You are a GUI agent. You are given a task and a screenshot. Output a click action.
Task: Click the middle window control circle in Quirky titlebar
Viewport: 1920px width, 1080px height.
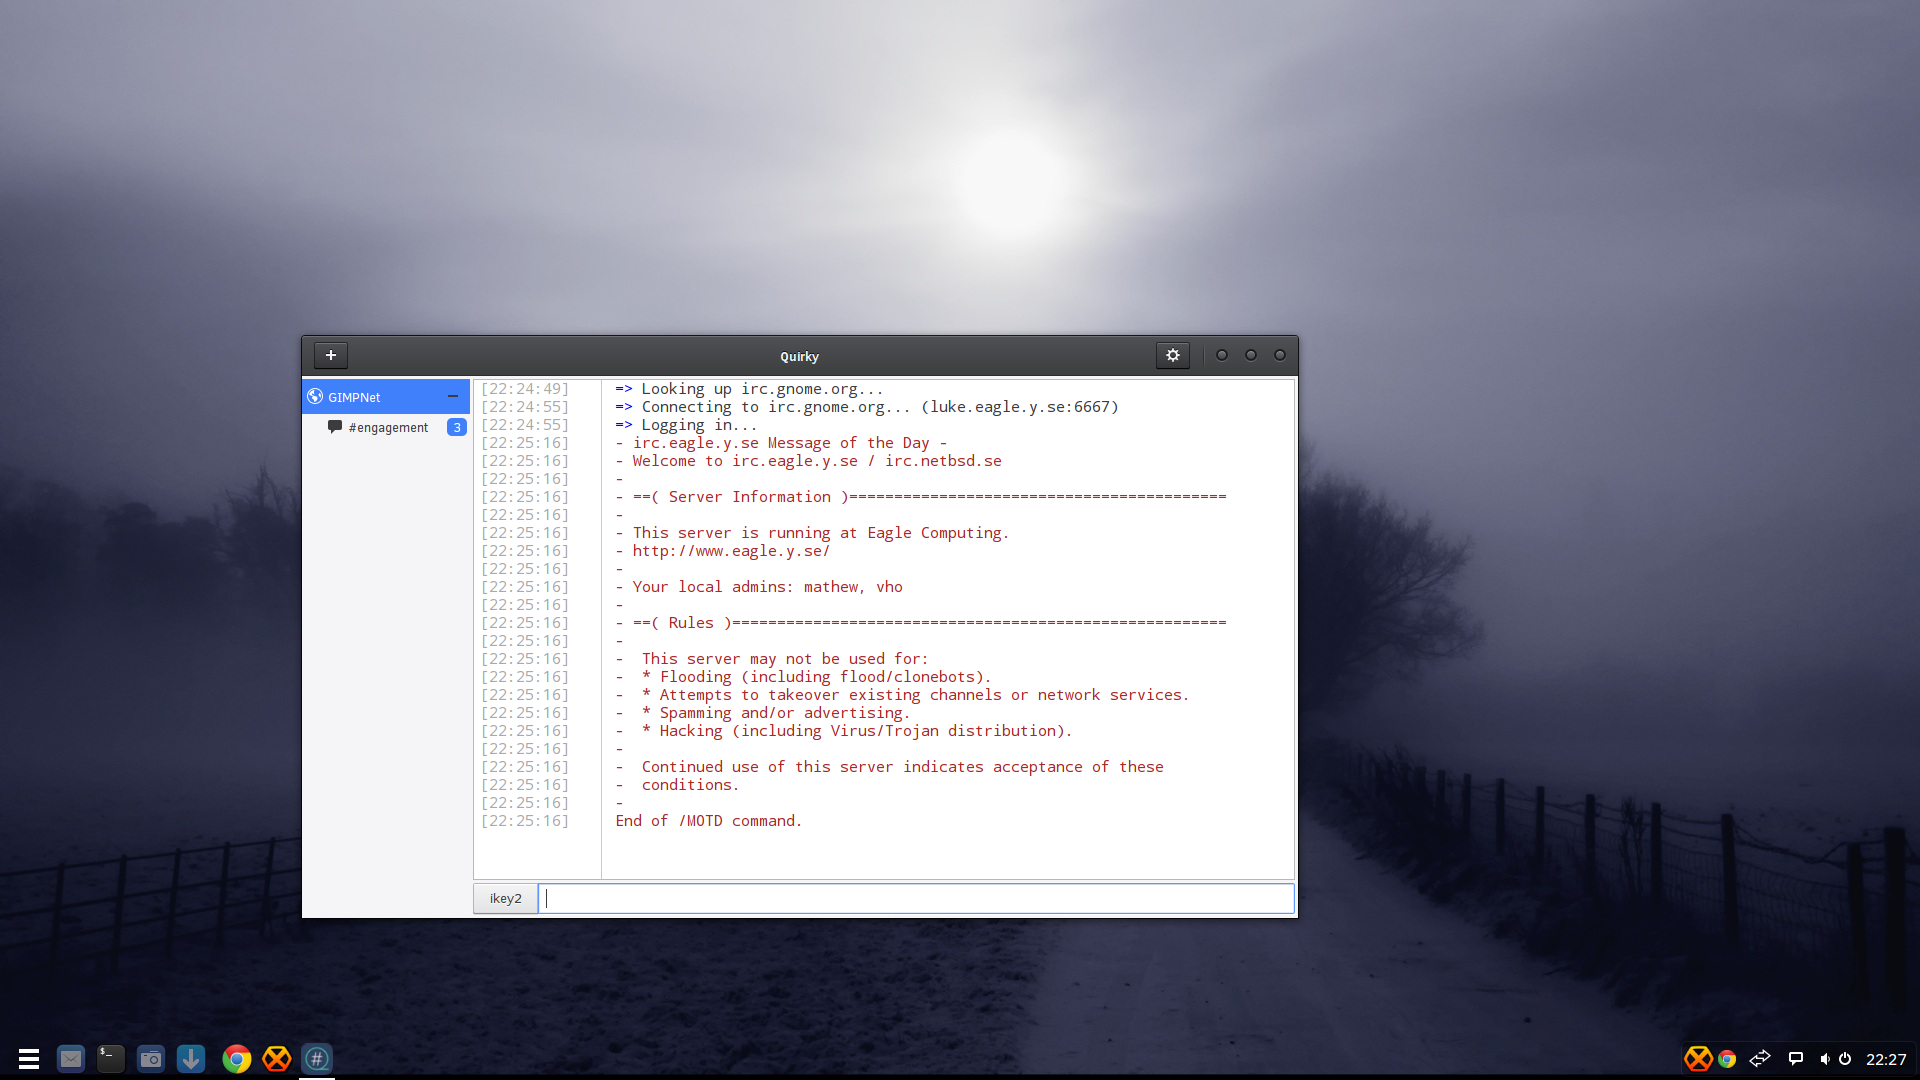click(x=1251, y=355)
